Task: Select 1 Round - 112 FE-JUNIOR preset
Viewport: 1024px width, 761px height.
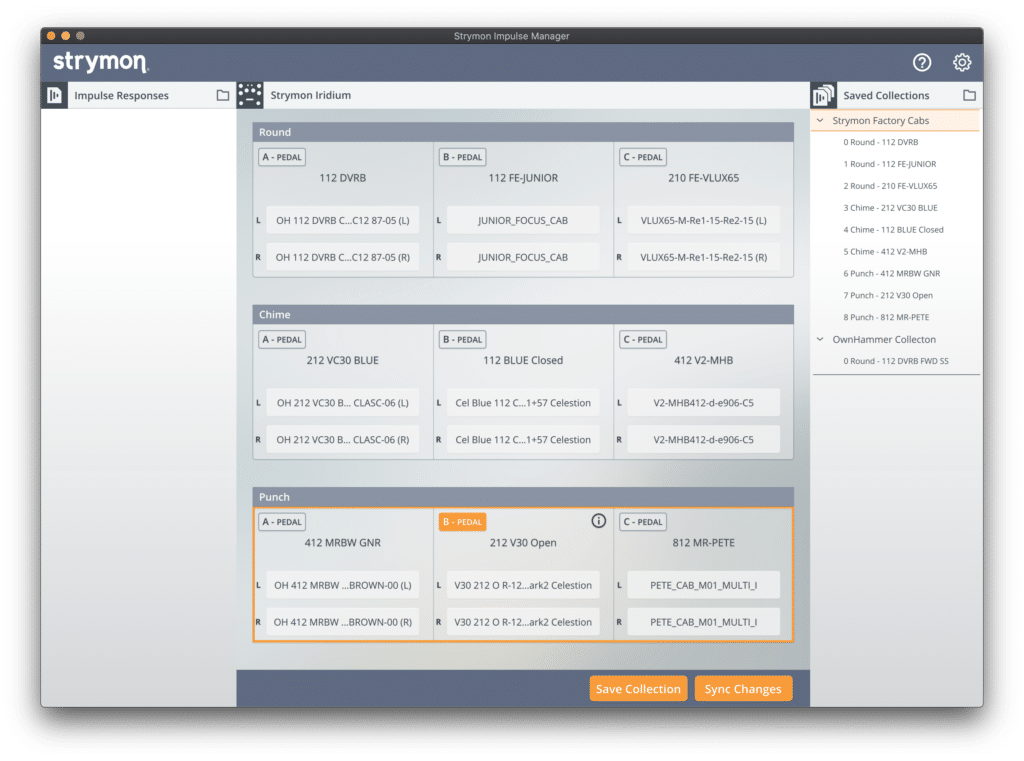Action: [889, 164]
